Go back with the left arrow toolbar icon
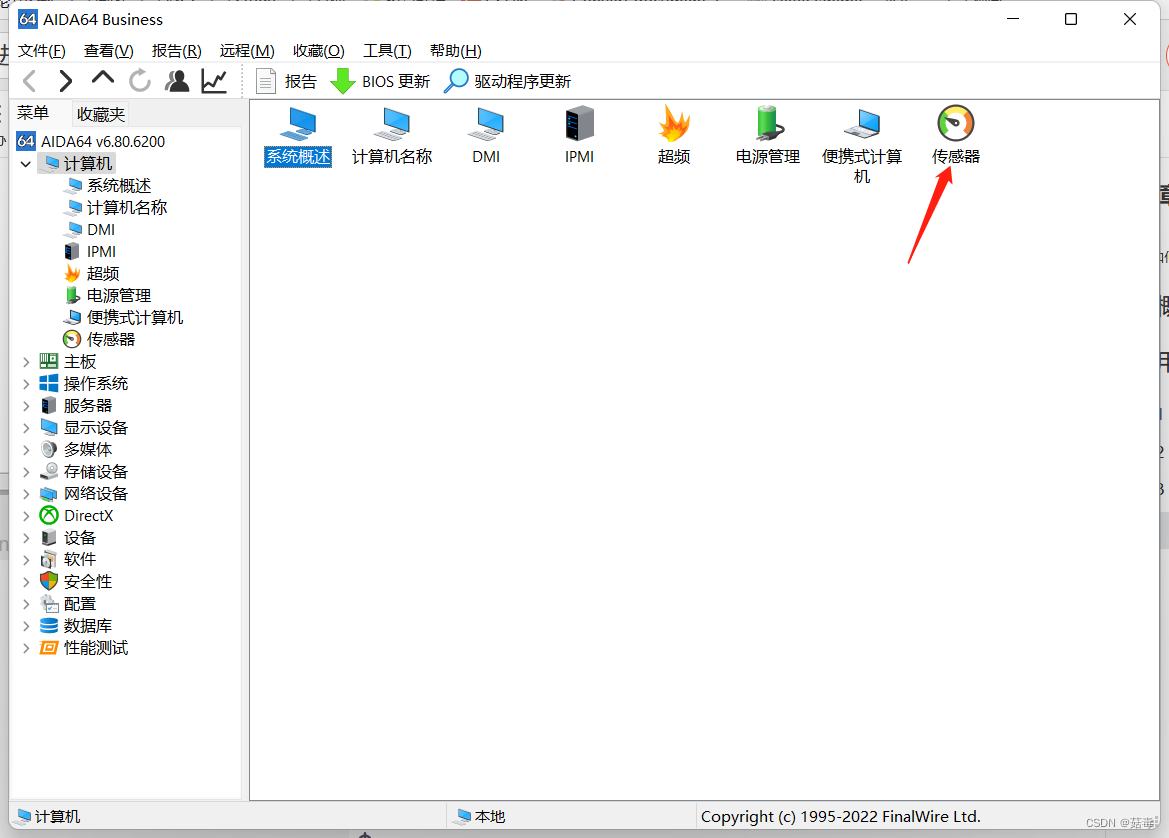This screenshot has width=1169, height=838. pyautogui.click(x=30, y=81)
